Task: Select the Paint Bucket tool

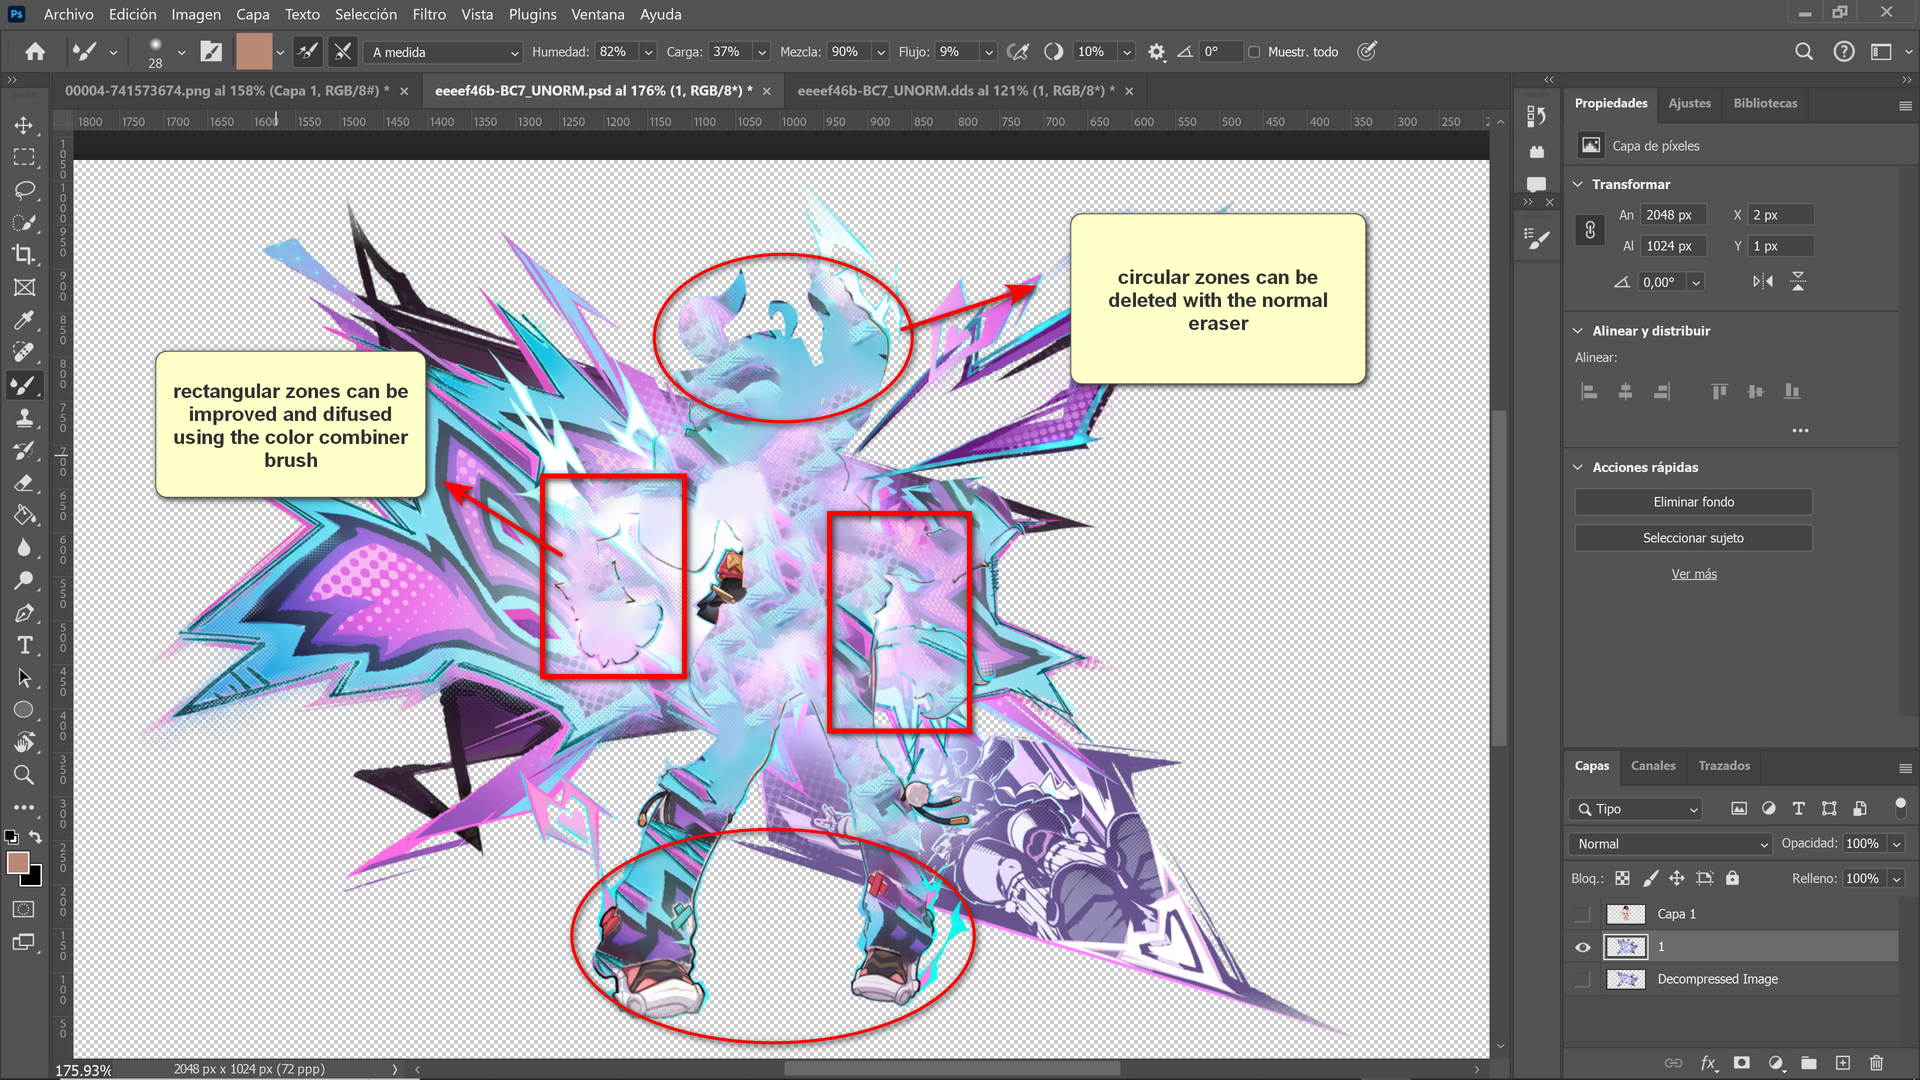Action: pos(24,515)
